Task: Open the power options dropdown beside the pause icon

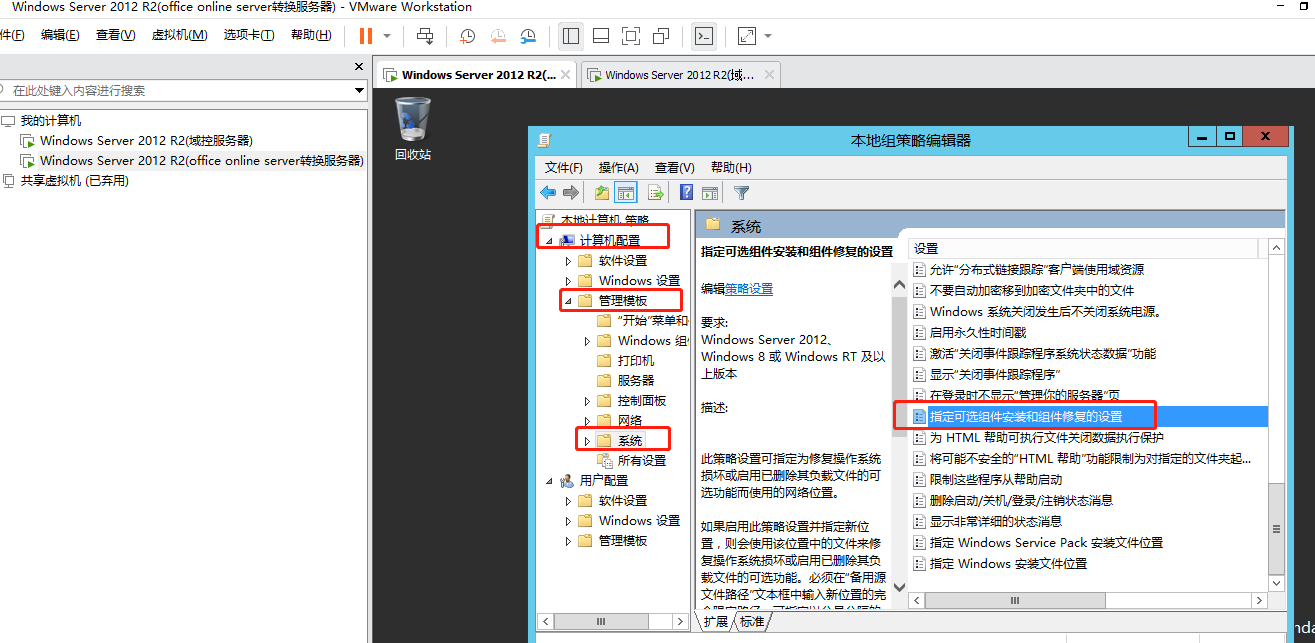Action: coord(387,36)
